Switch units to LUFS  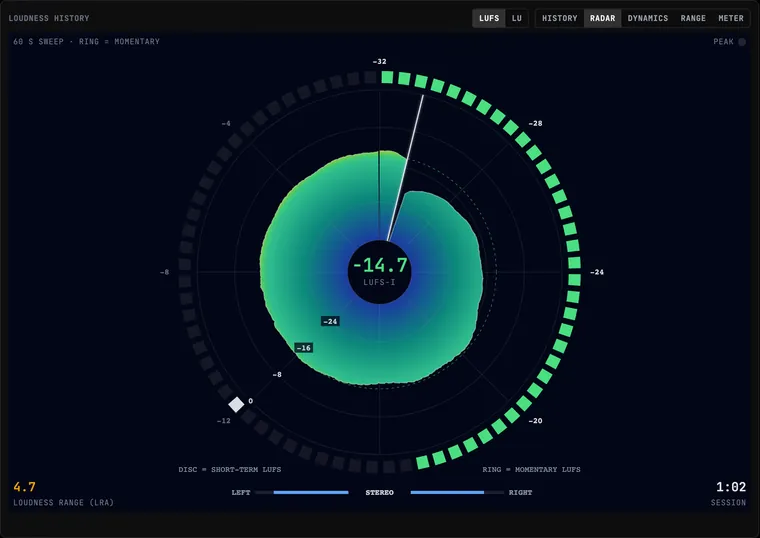pos(489,18)
